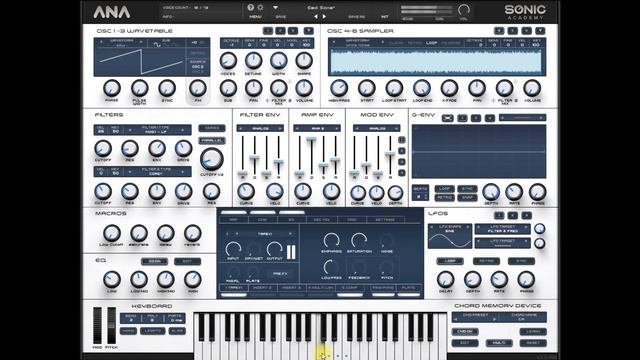Click the large CUTOFF 1/2 knob
This screenshot has width=640, height=360.
[211, 159]
